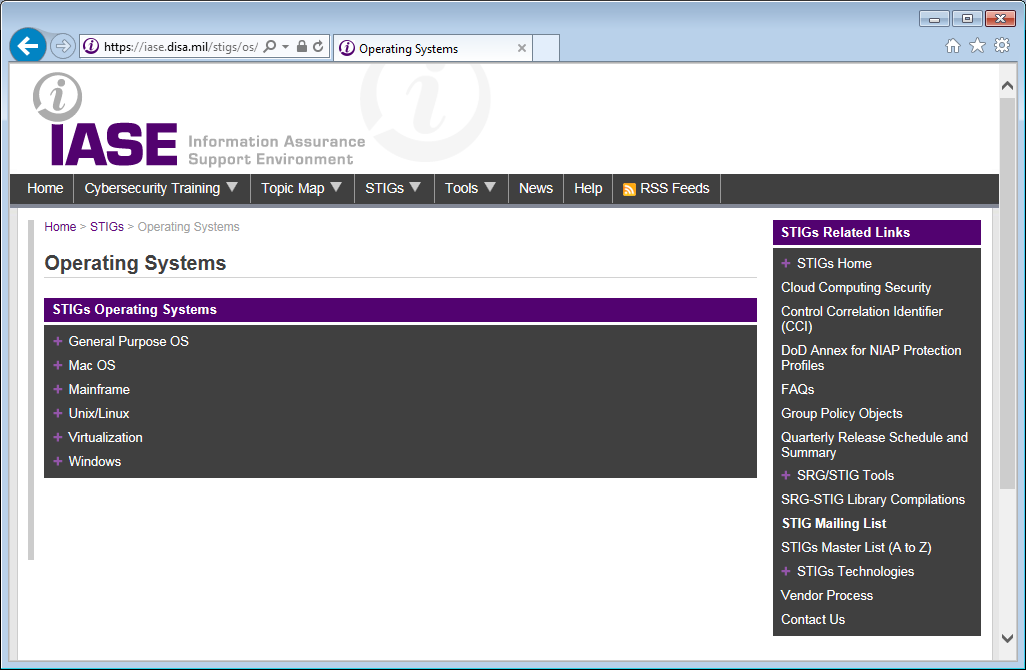
Task: Open the FAQs link
Action: tap(798, 389)
